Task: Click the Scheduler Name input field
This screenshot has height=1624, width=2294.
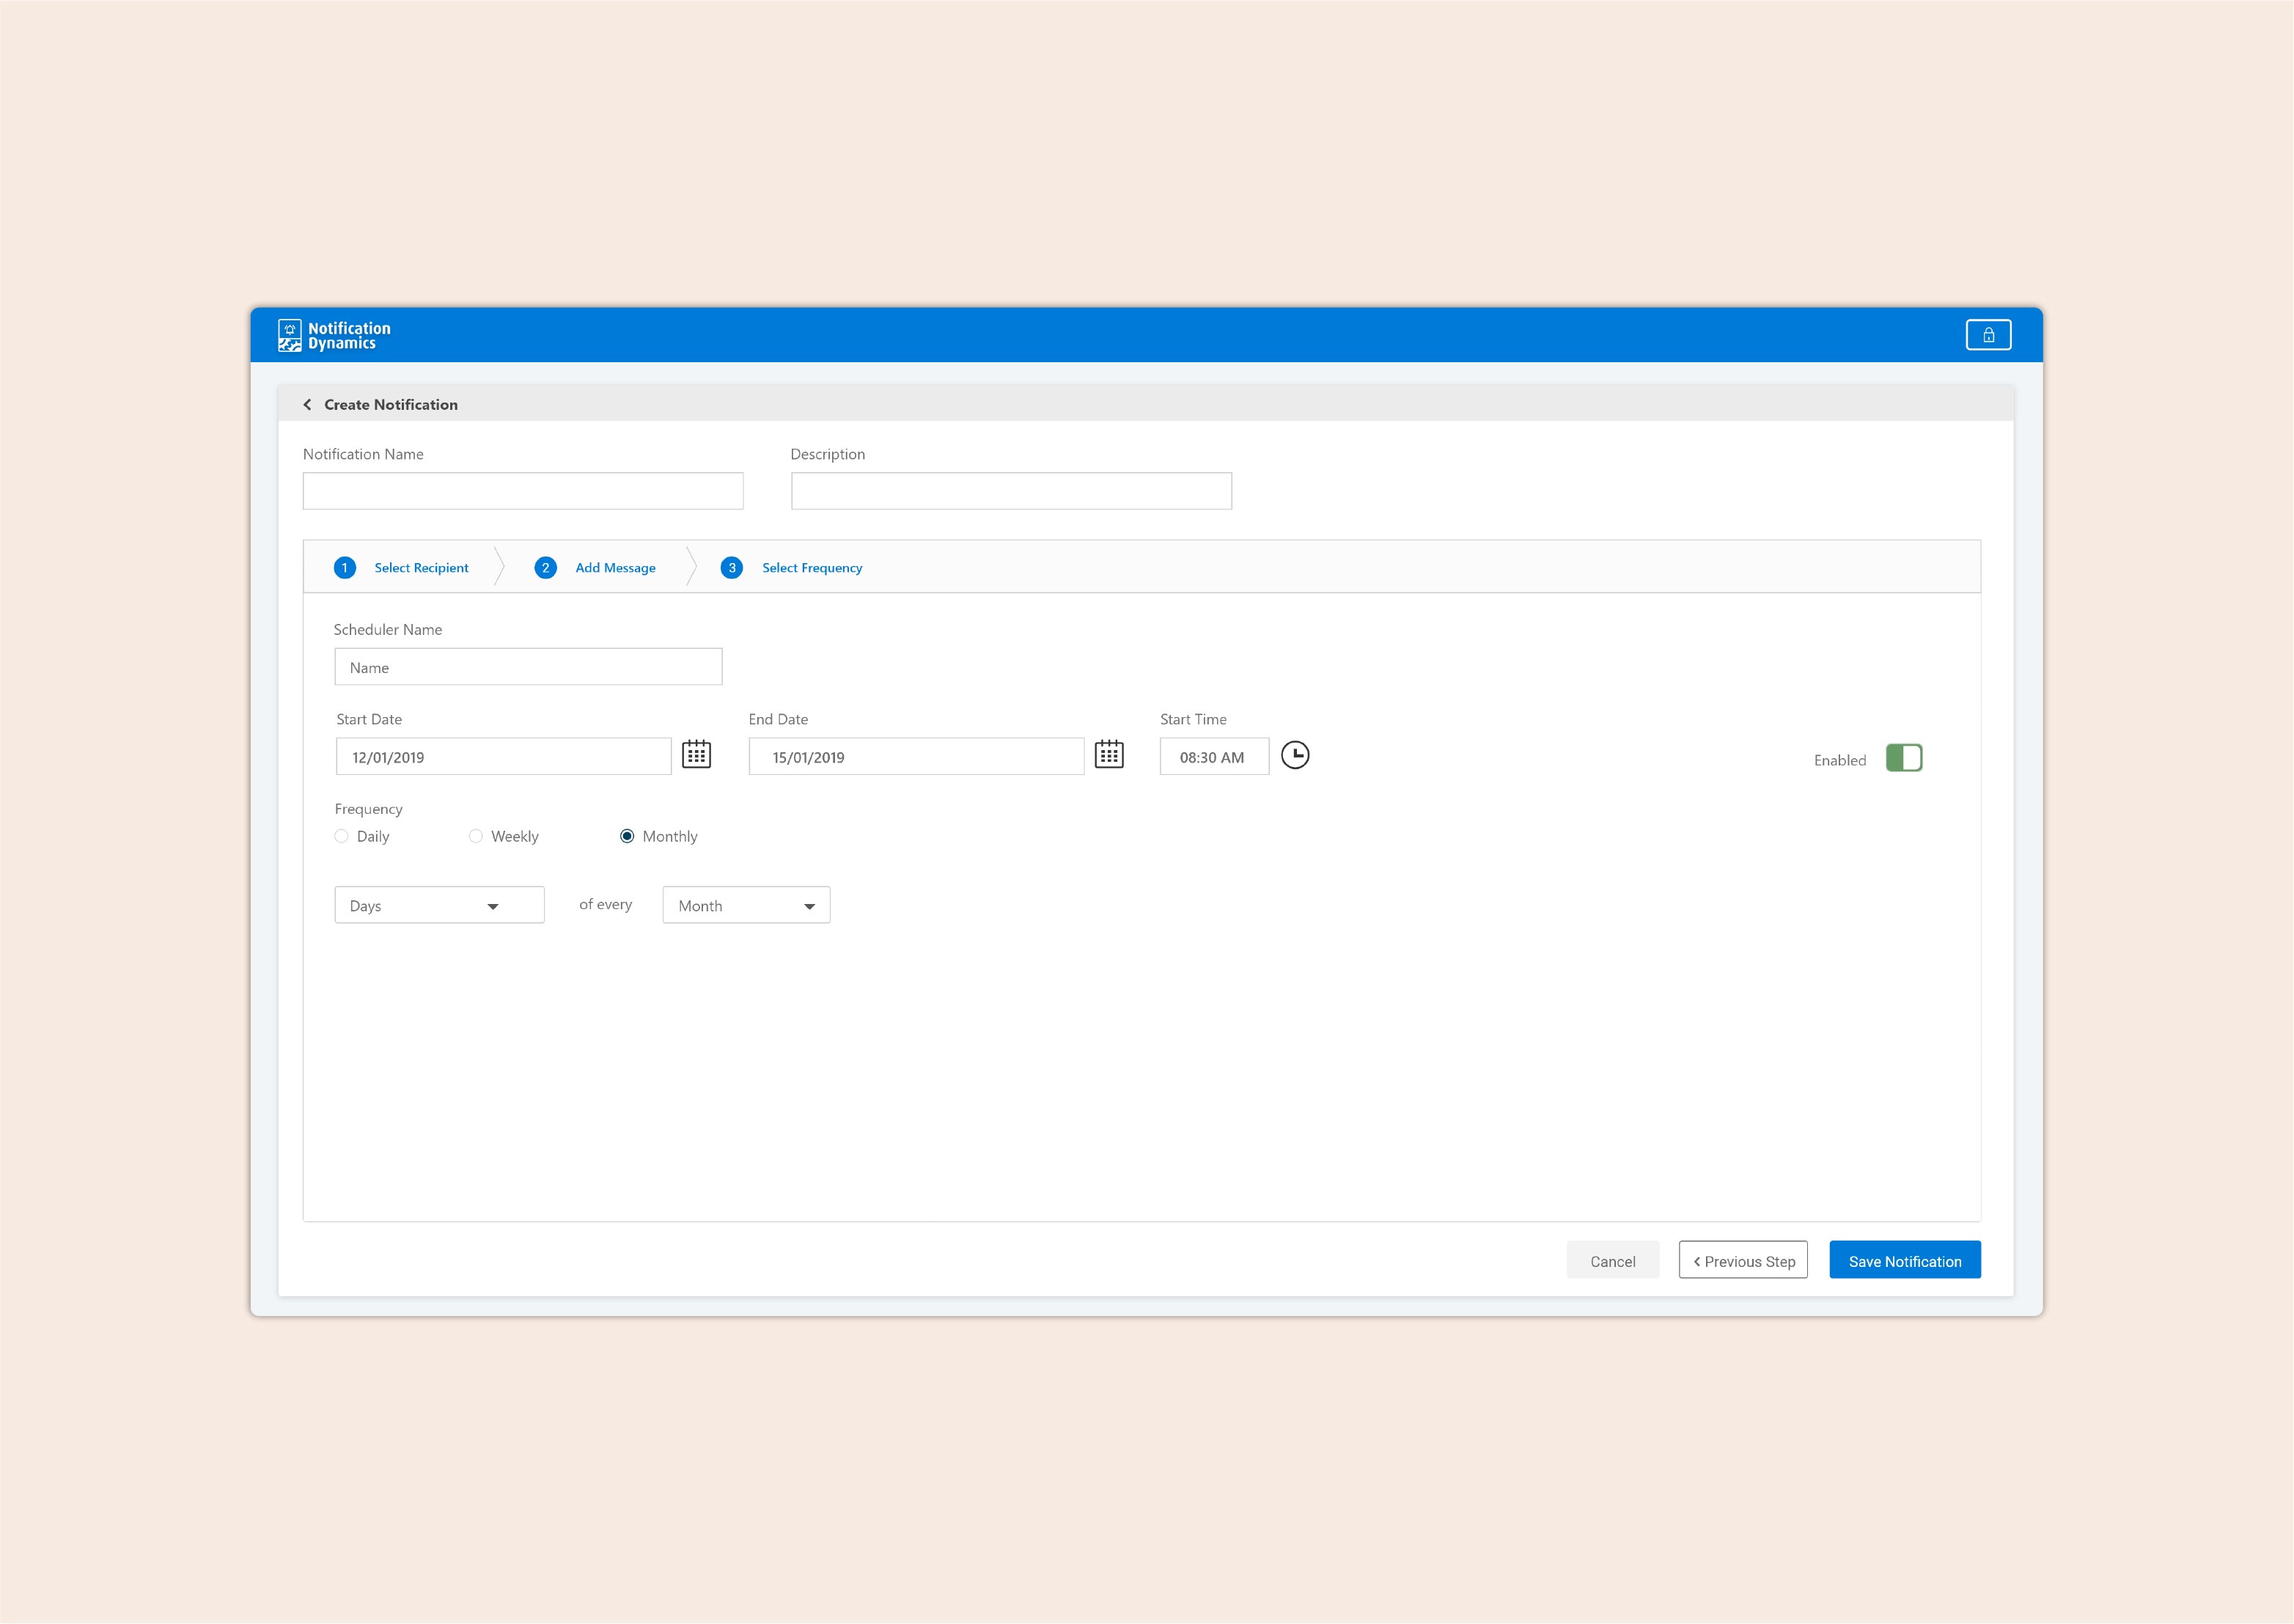Action: click(x=528, y=667)
